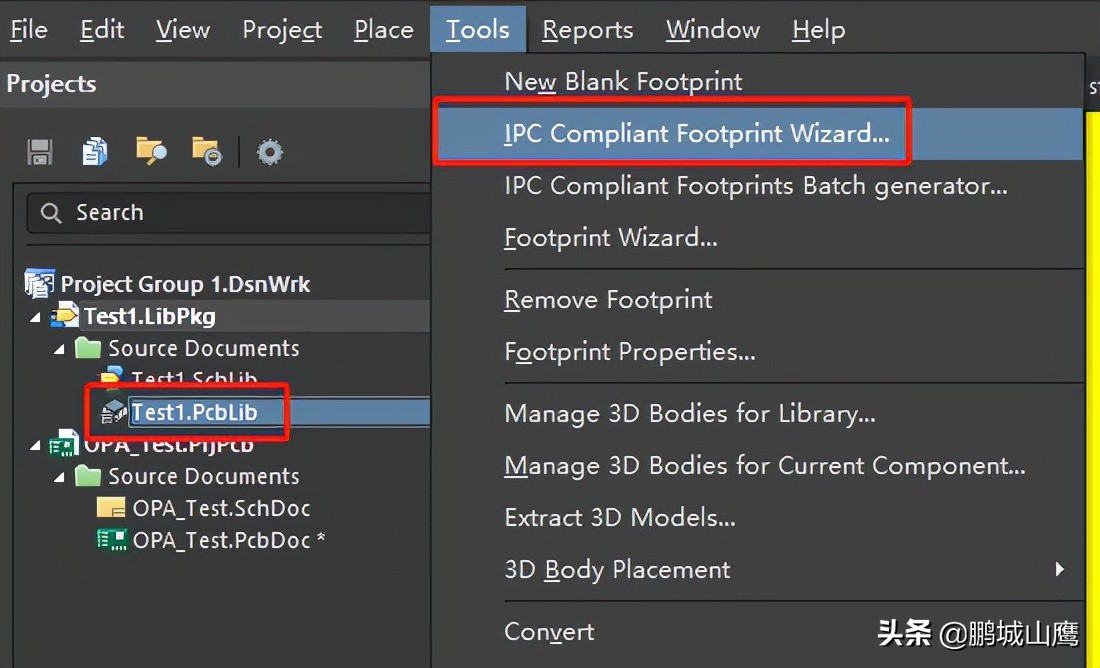Close the open Tools menu
The height and width of the screenshot is (668, 1100).
(x=478, y=29)
